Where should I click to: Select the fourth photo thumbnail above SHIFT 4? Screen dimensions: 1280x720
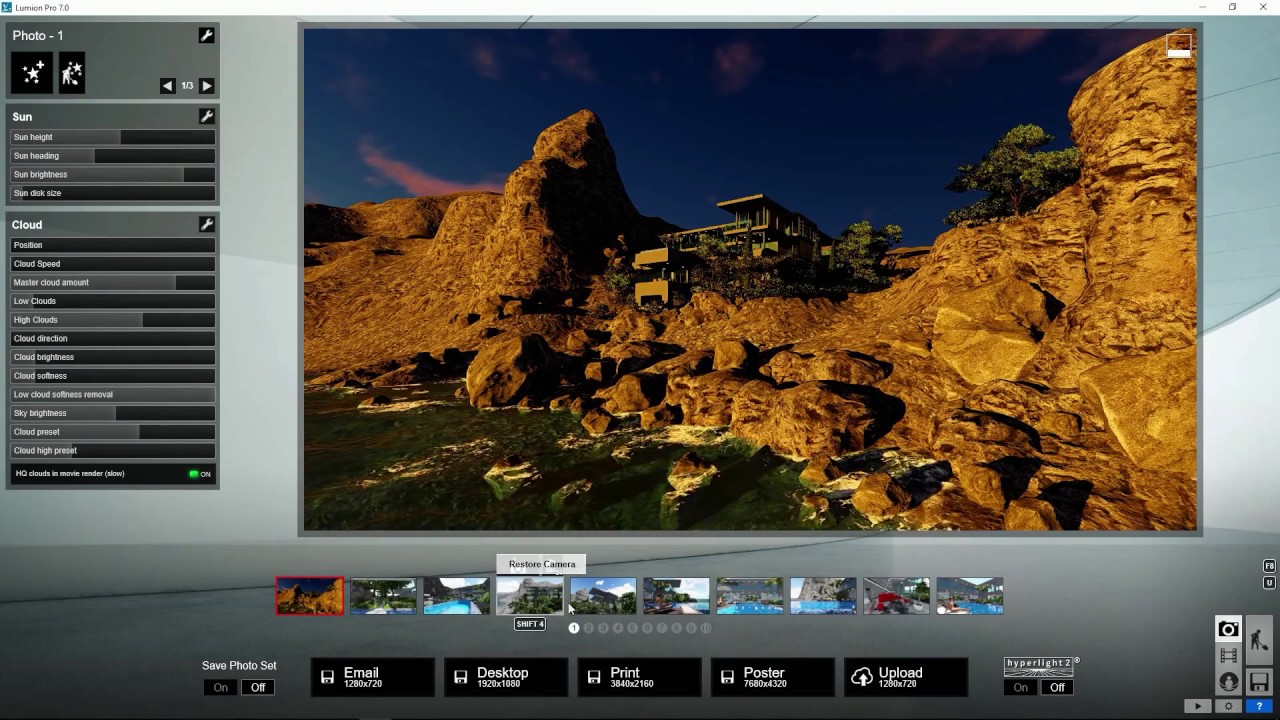click(530, 596)
